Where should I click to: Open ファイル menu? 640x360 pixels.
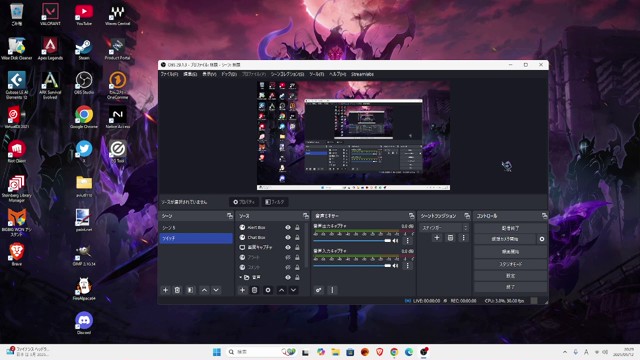(x=169, y=74)
